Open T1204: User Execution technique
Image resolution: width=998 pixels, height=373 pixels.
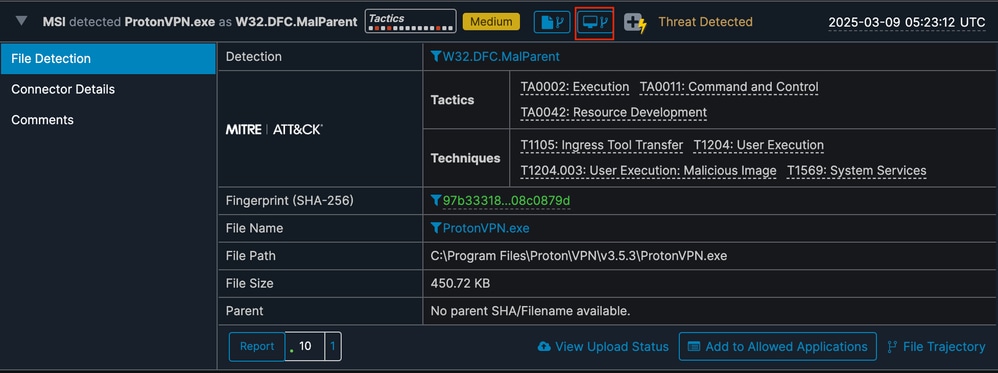pyautogui.click(x=759, y=145)
